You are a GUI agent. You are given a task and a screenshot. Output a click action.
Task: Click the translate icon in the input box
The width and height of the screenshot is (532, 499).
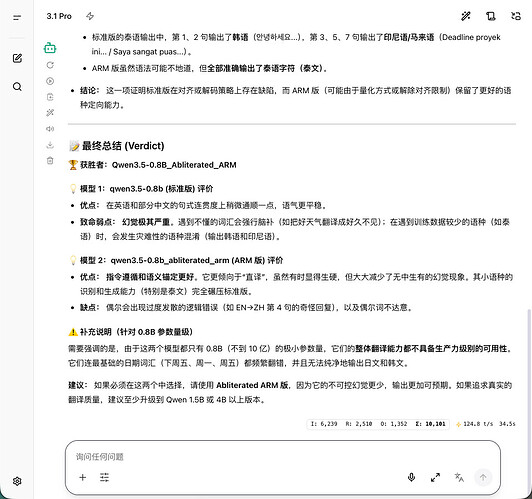pyautogui.click(x=459, y=478)
